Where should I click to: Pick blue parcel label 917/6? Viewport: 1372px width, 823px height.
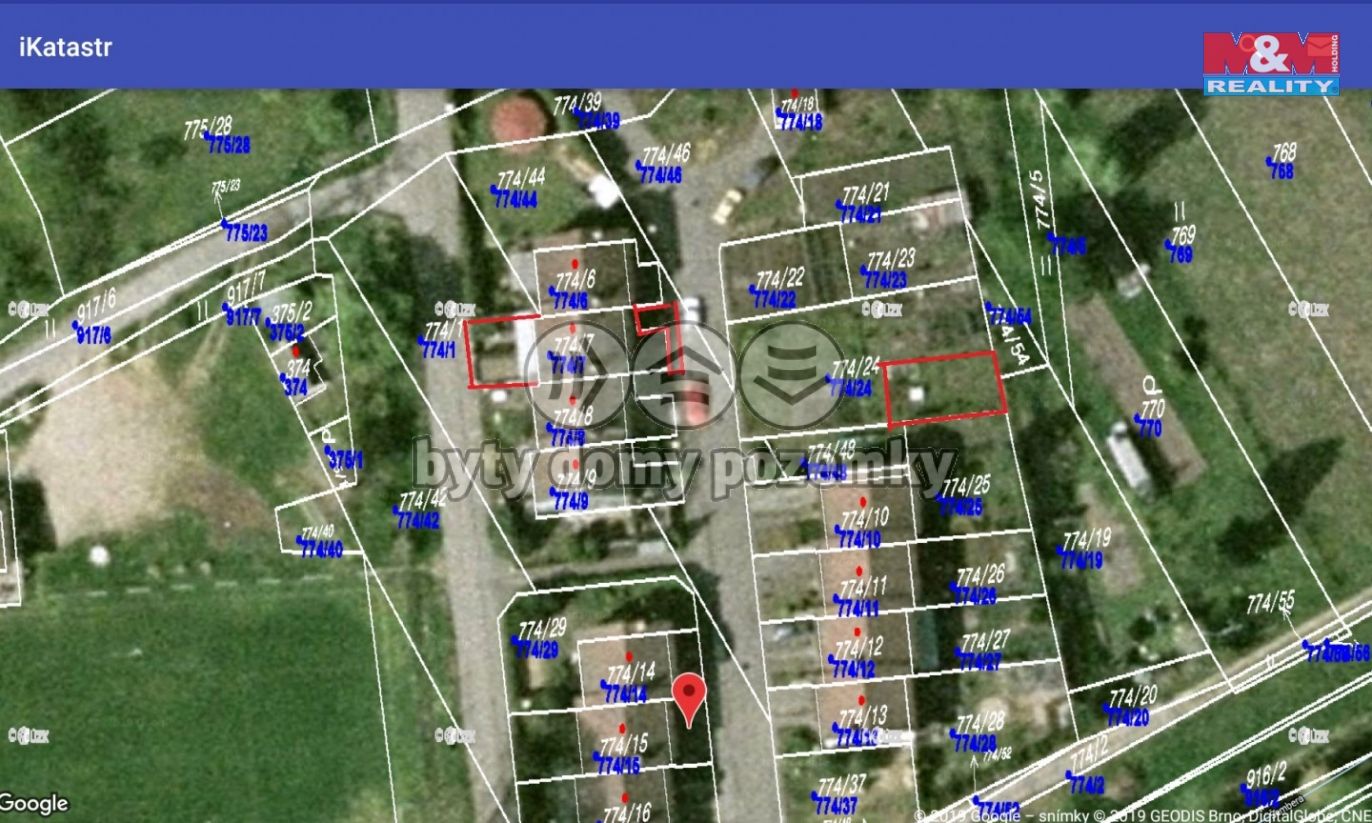point(93,336)
